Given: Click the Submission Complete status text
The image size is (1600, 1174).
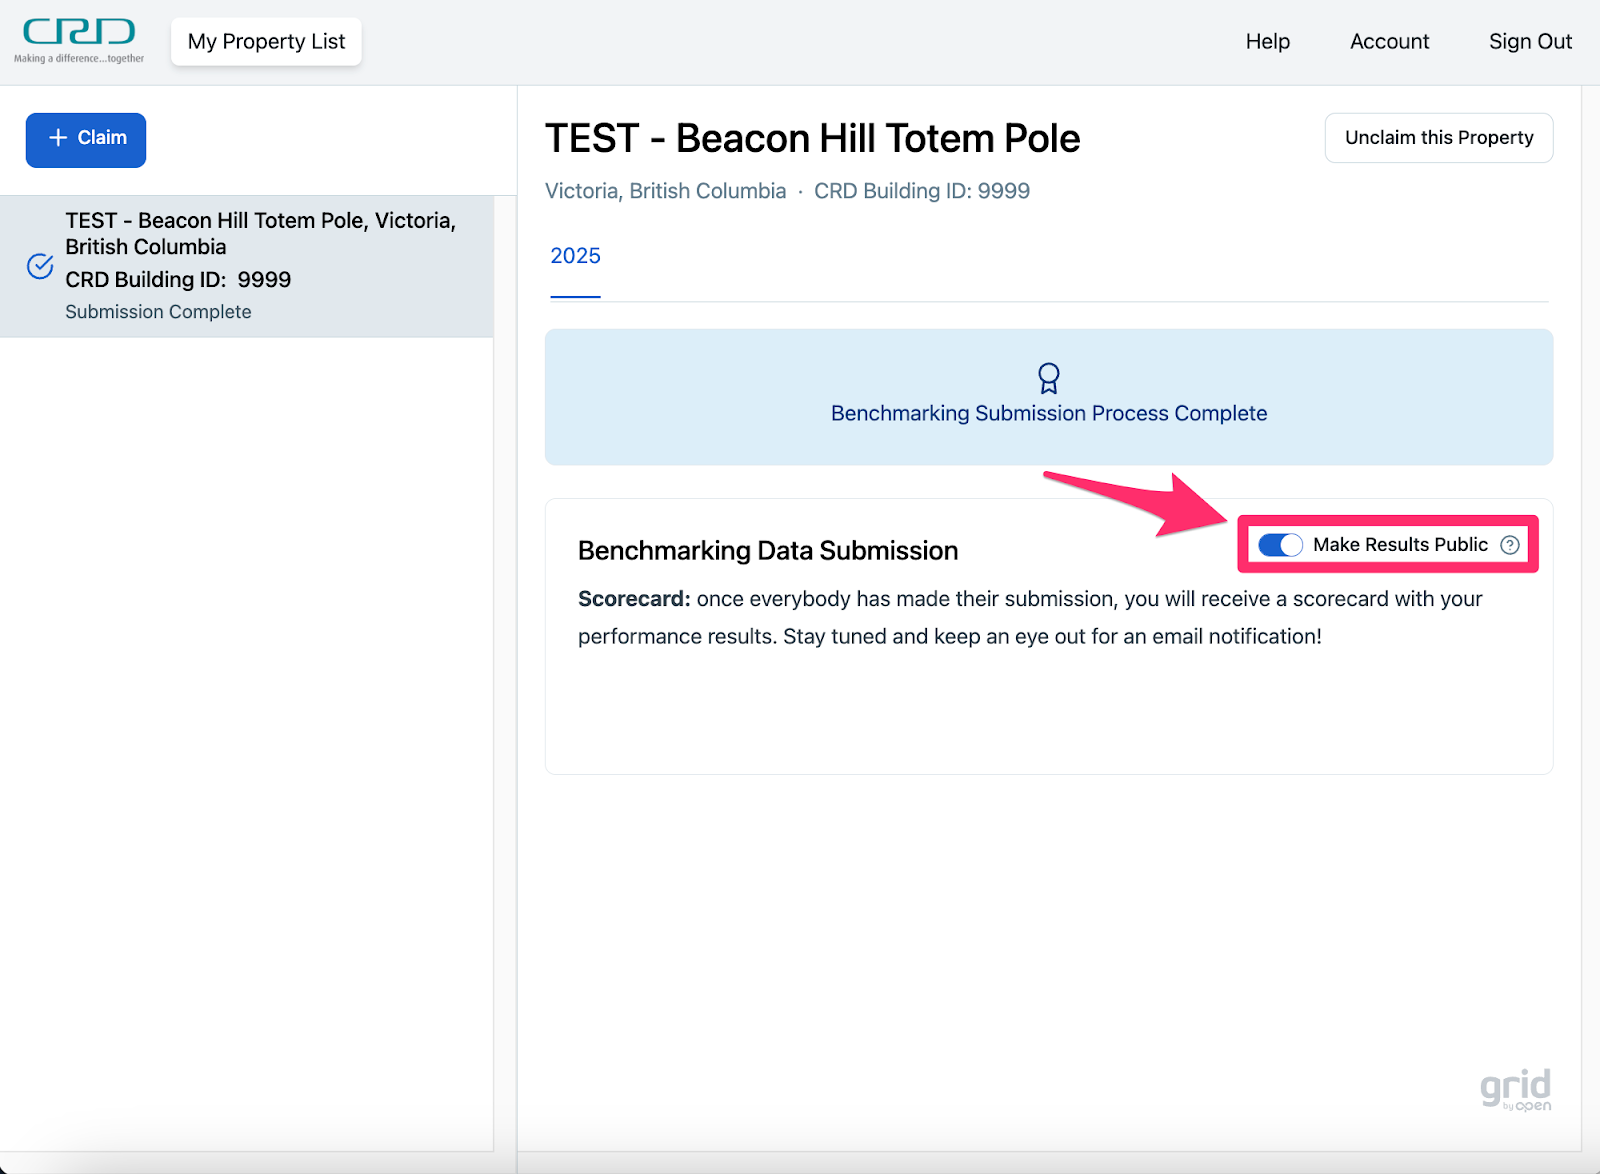Looking at the screenshot, I should (x=158, y=312).
